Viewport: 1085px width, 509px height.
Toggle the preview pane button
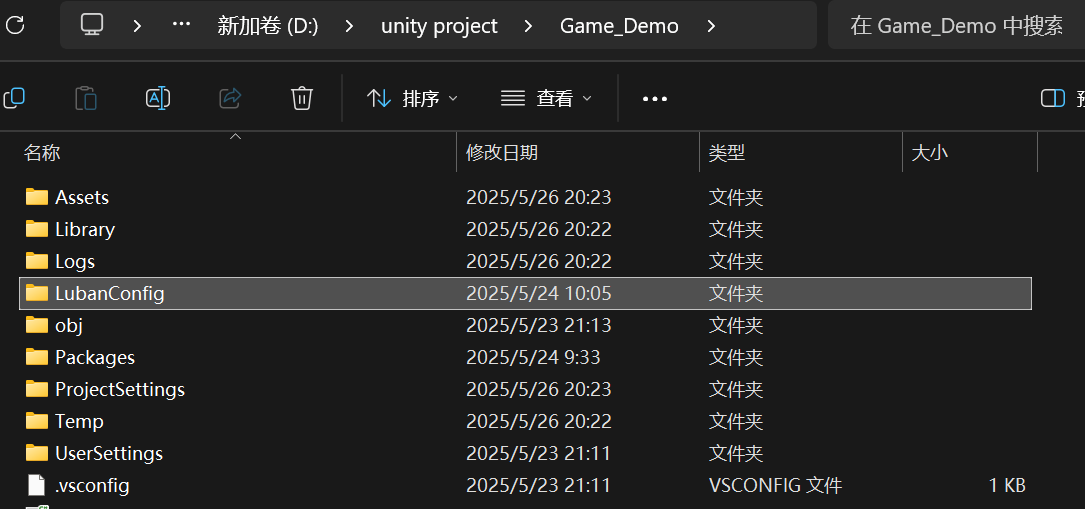(1053, 98)
